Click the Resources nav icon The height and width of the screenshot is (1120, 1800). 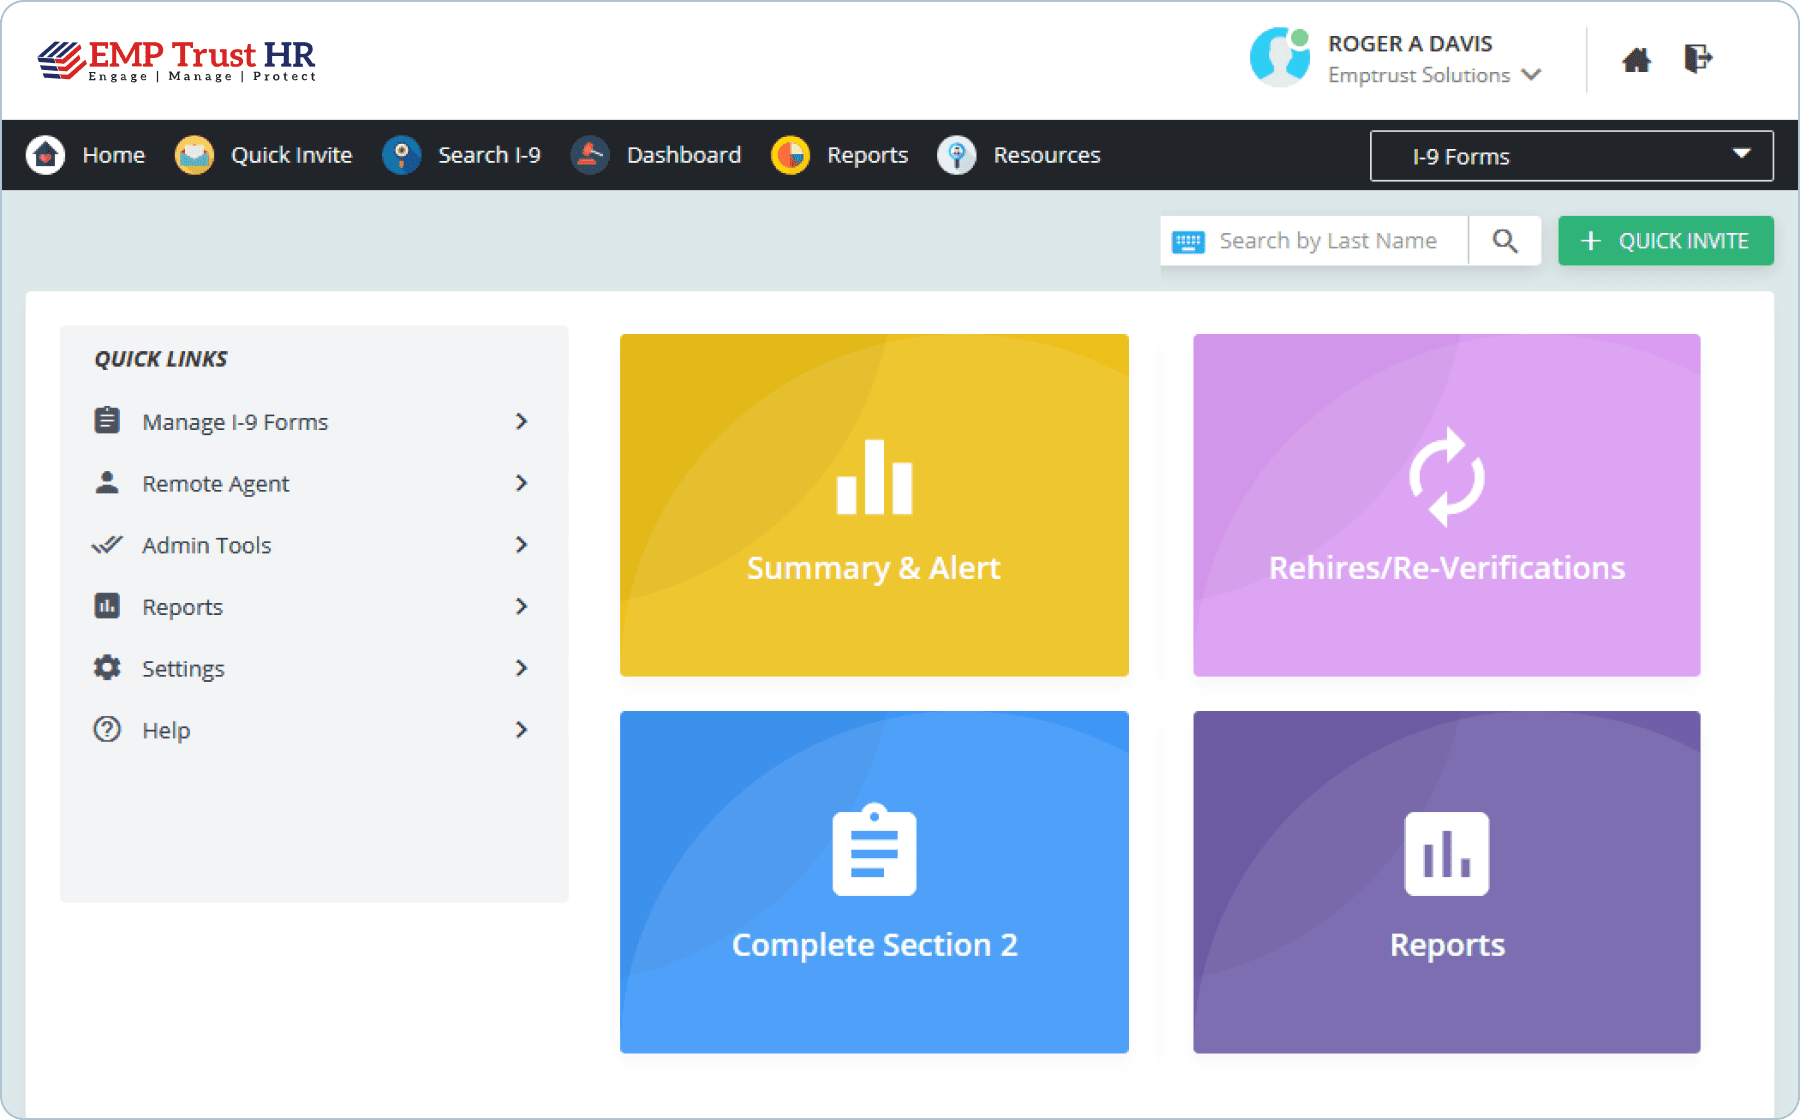point(956,155)
